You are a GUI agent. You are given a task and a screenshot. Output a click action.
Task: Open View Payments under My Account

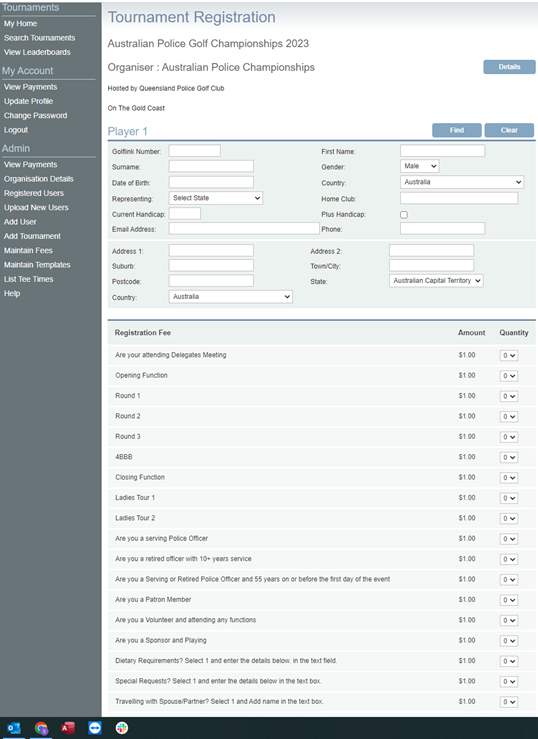point(31,87)
